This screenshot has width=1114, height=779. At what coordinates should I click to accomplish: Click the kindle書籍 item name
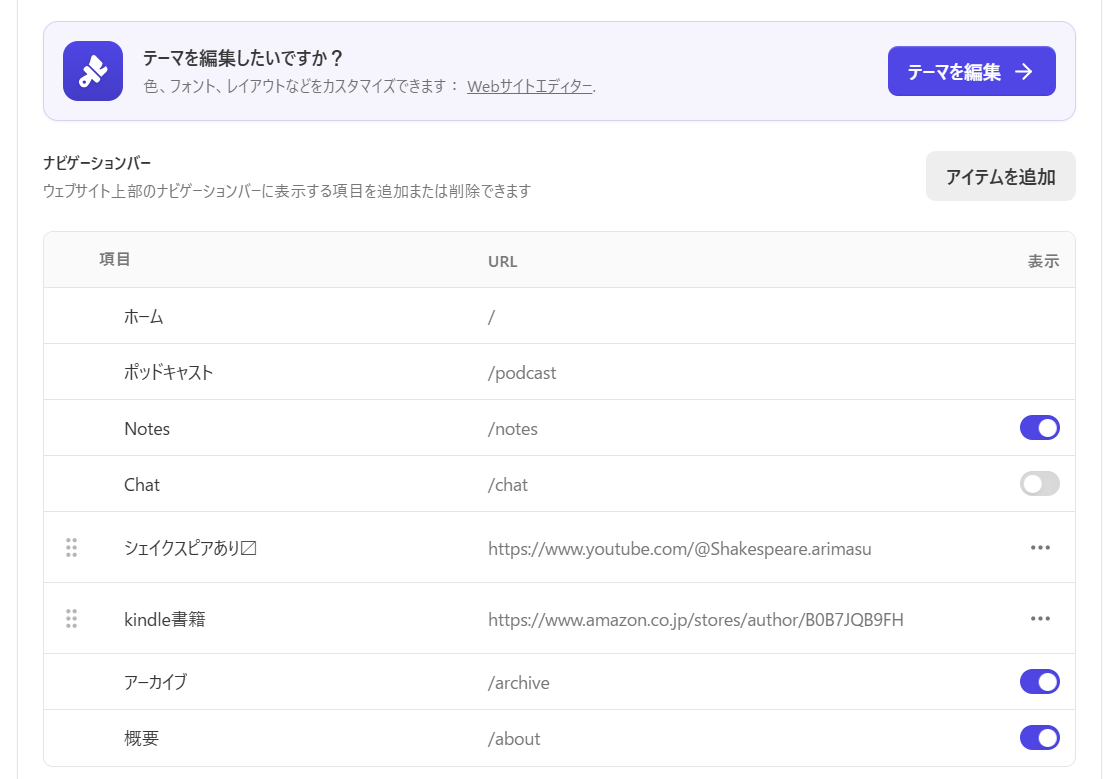click(165, 619)
